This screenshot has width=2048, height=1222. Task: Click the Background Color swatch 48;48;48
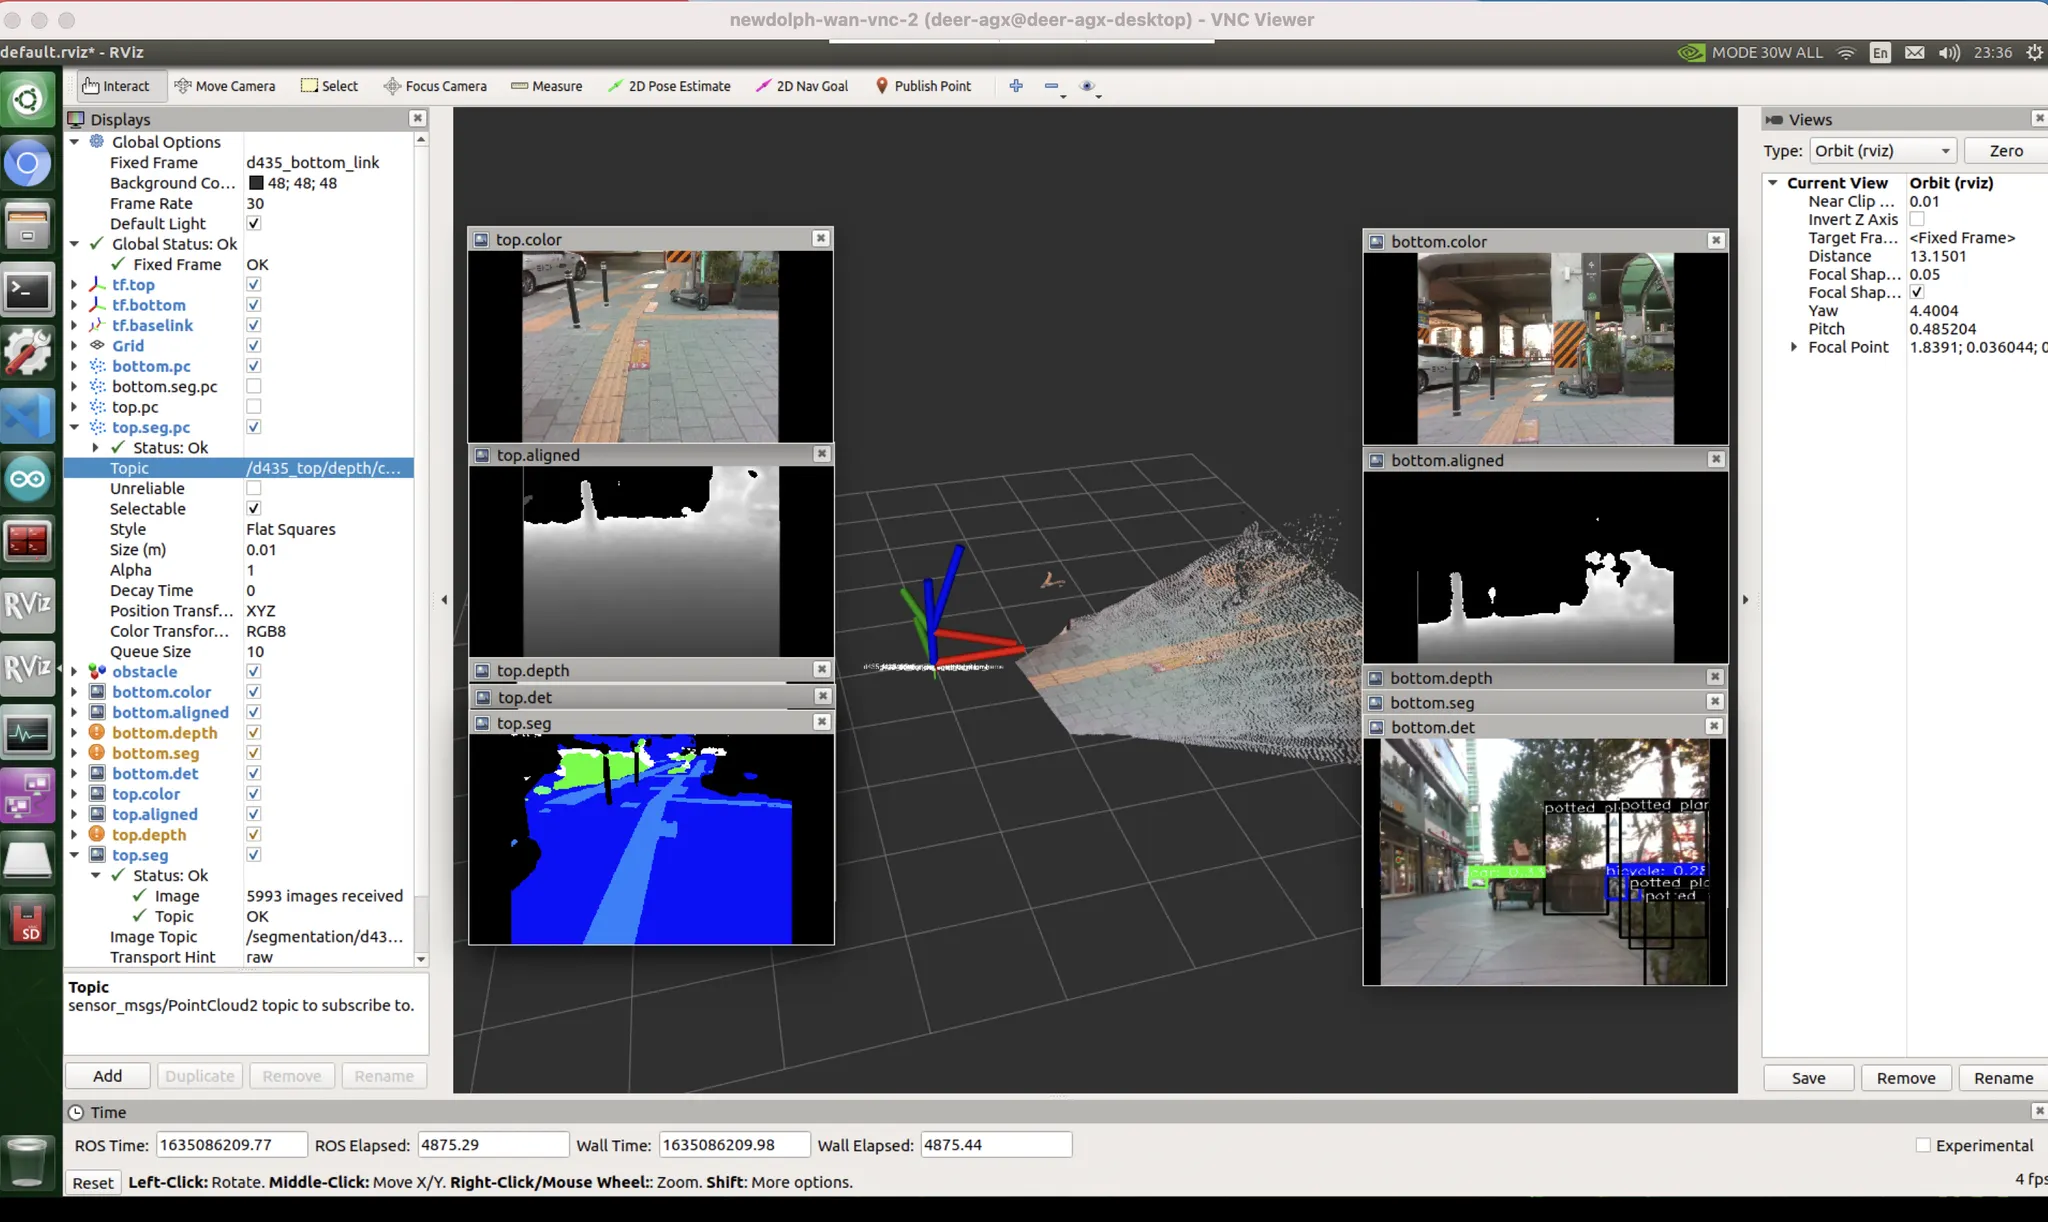click(256, 183)
